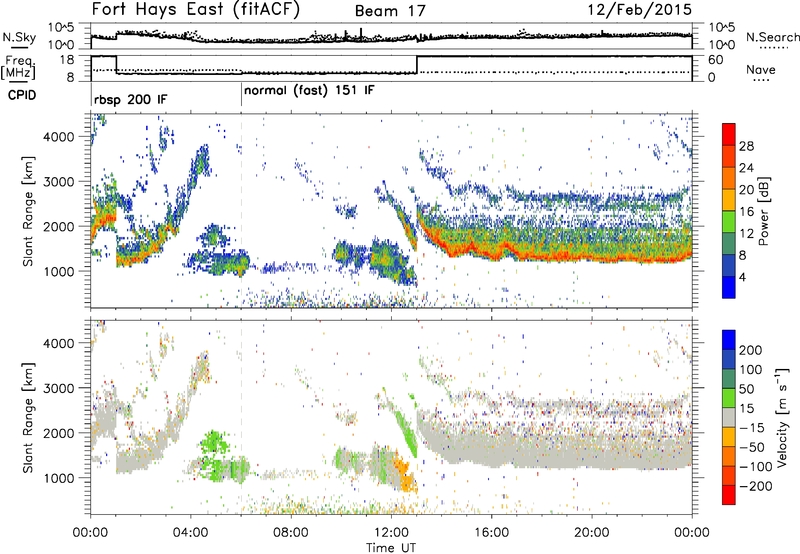Click the '28' Power colorbar tick
Viewport: 800px width, 554px height.
(x=746, y=146)
